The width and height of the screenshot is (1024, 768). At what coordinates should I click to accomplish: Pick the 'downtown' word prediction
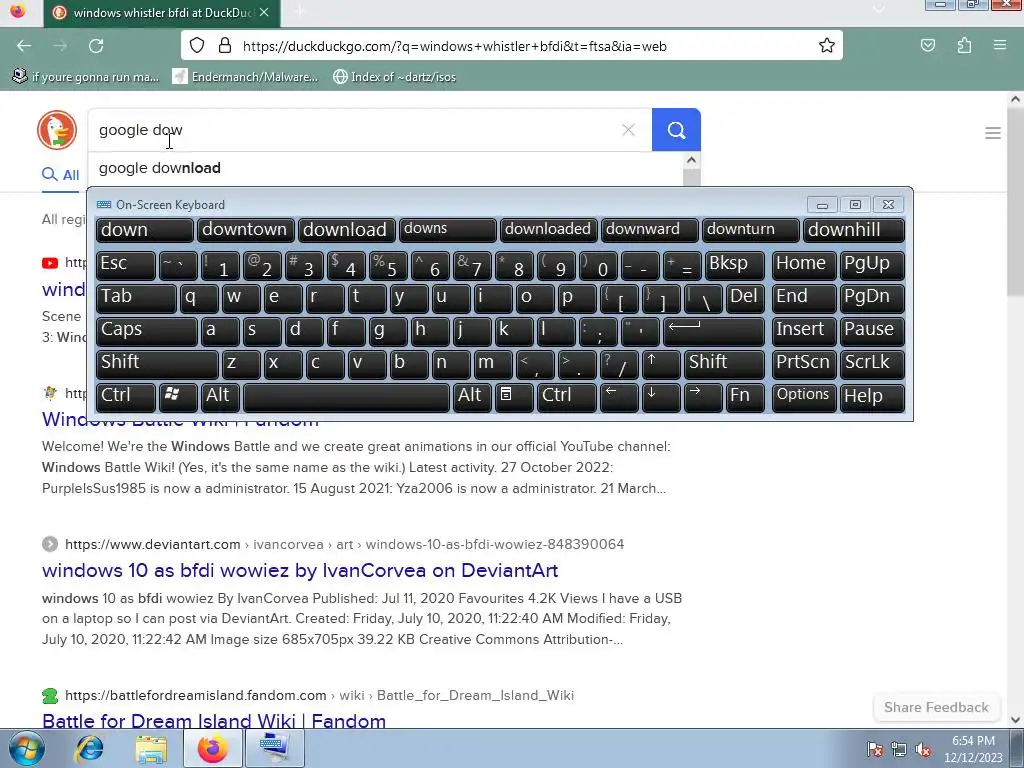pyautogui.click(x=246, y=230)
